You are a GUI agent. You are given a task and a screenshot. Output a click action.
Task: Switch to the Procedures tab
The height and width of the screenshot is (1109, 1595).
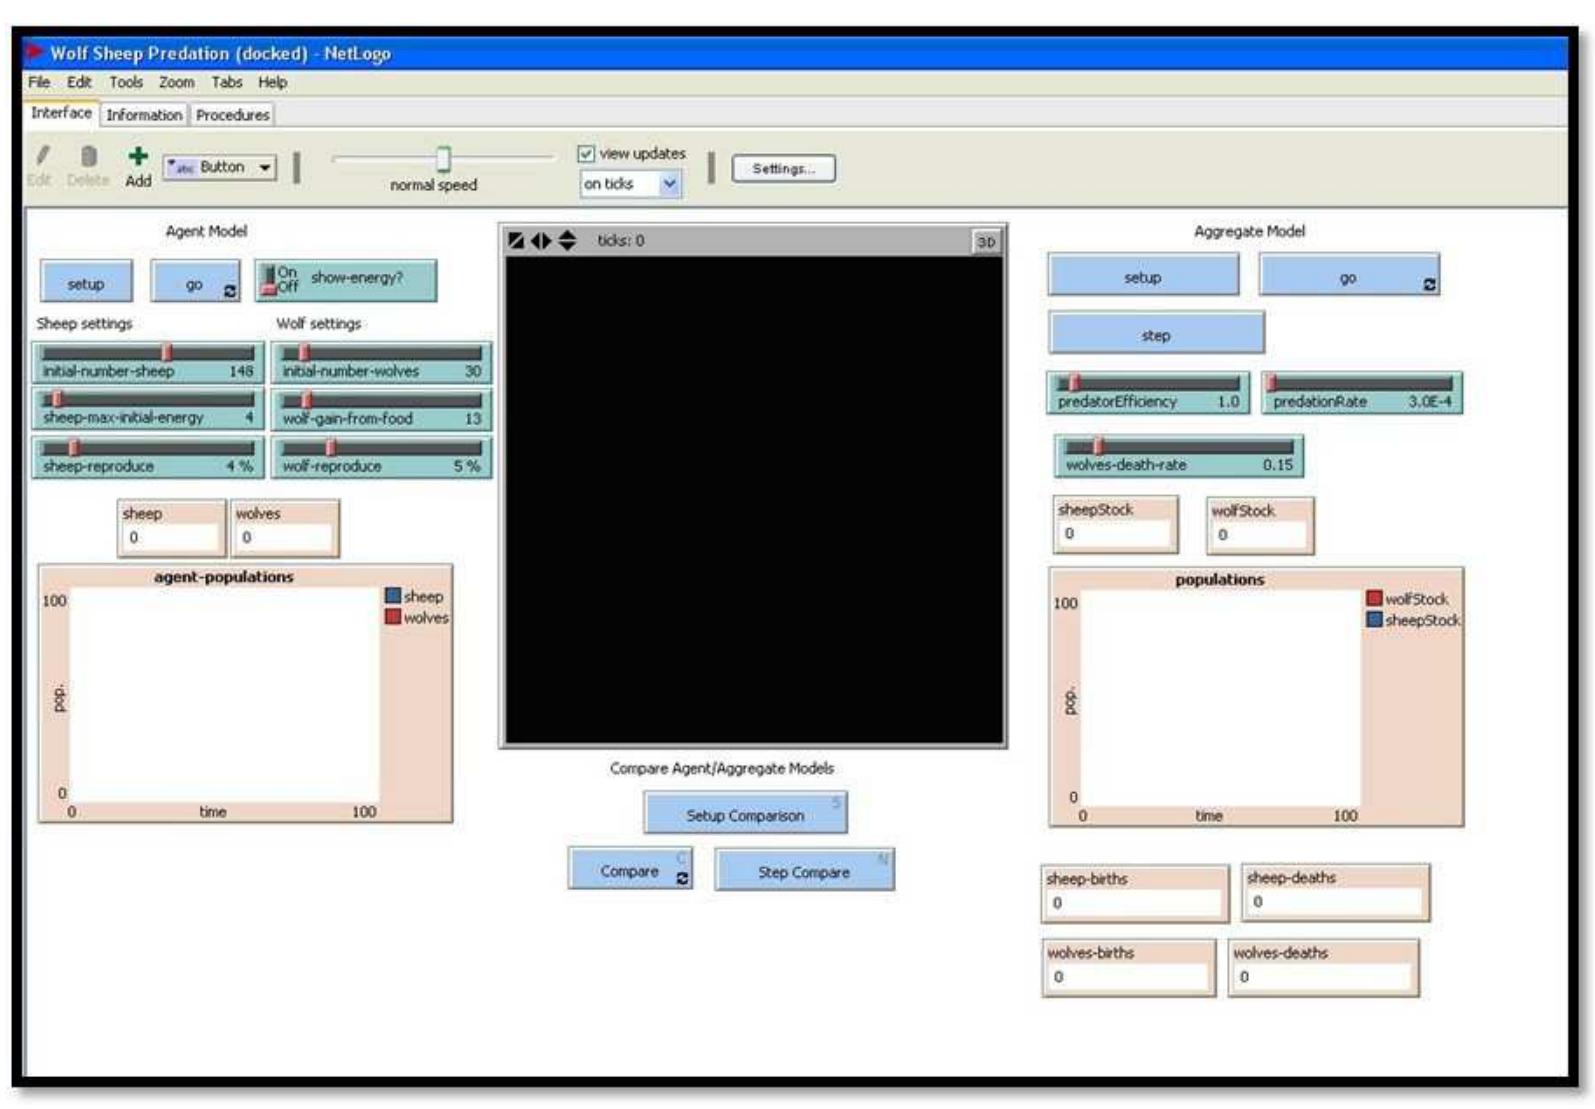coord(233,115)
